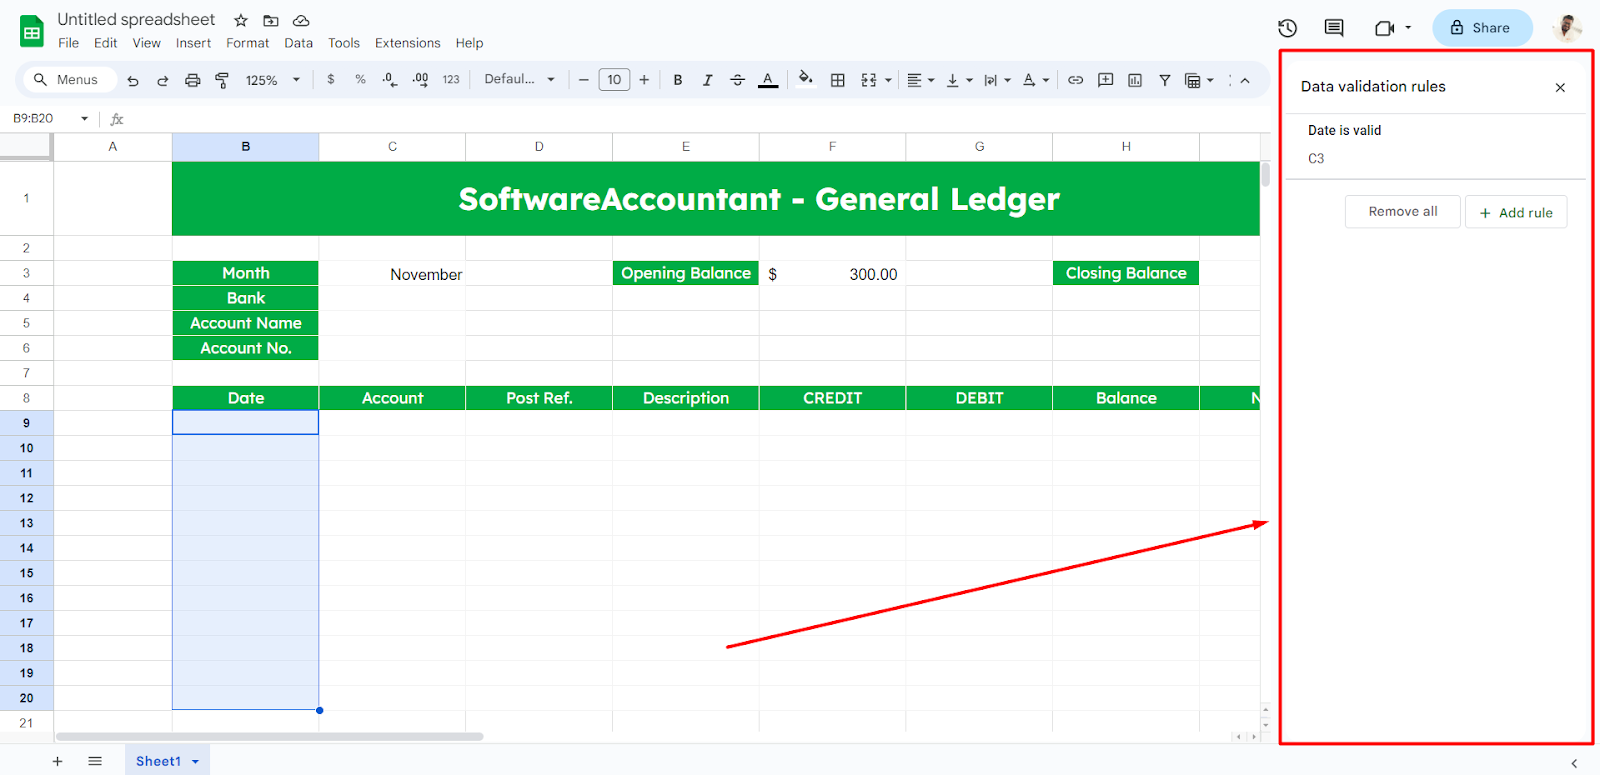The image size is (1600, 775).
Task: Open the account profile picture
Action: point(1567,28)
